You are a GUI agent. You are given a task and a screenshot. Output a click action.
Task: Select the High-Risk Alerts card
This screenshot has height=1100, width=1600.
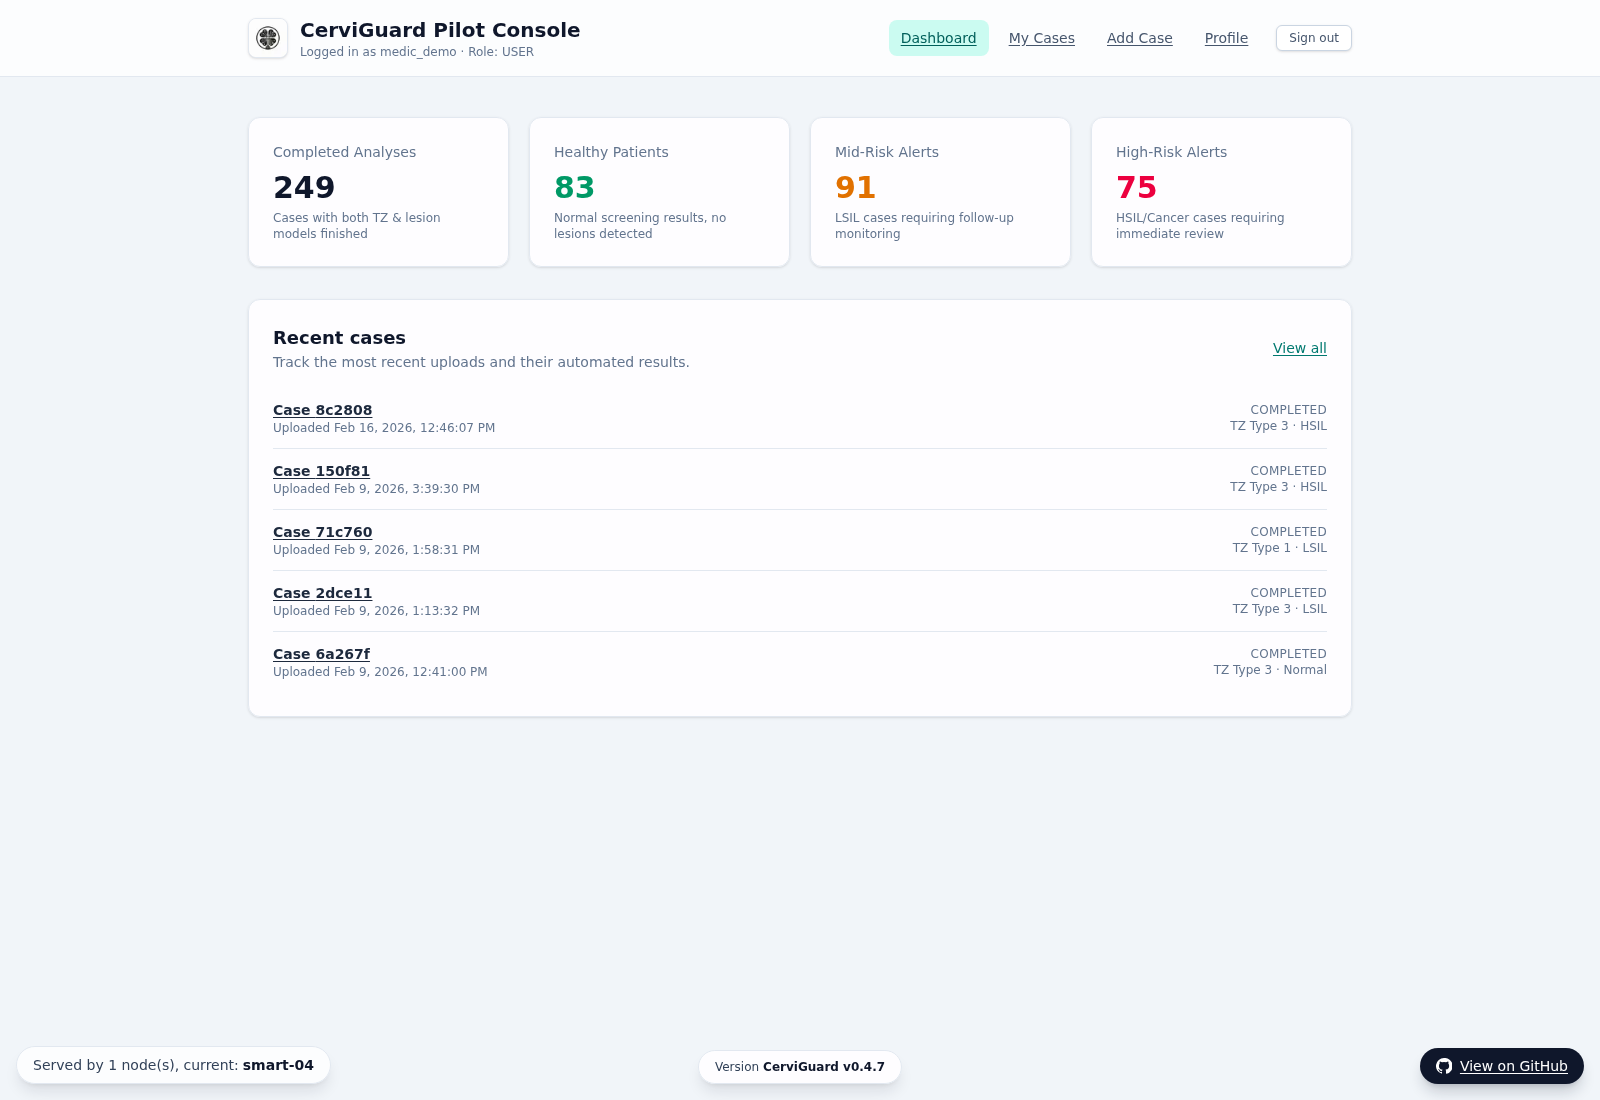(x=1221, y=191)
